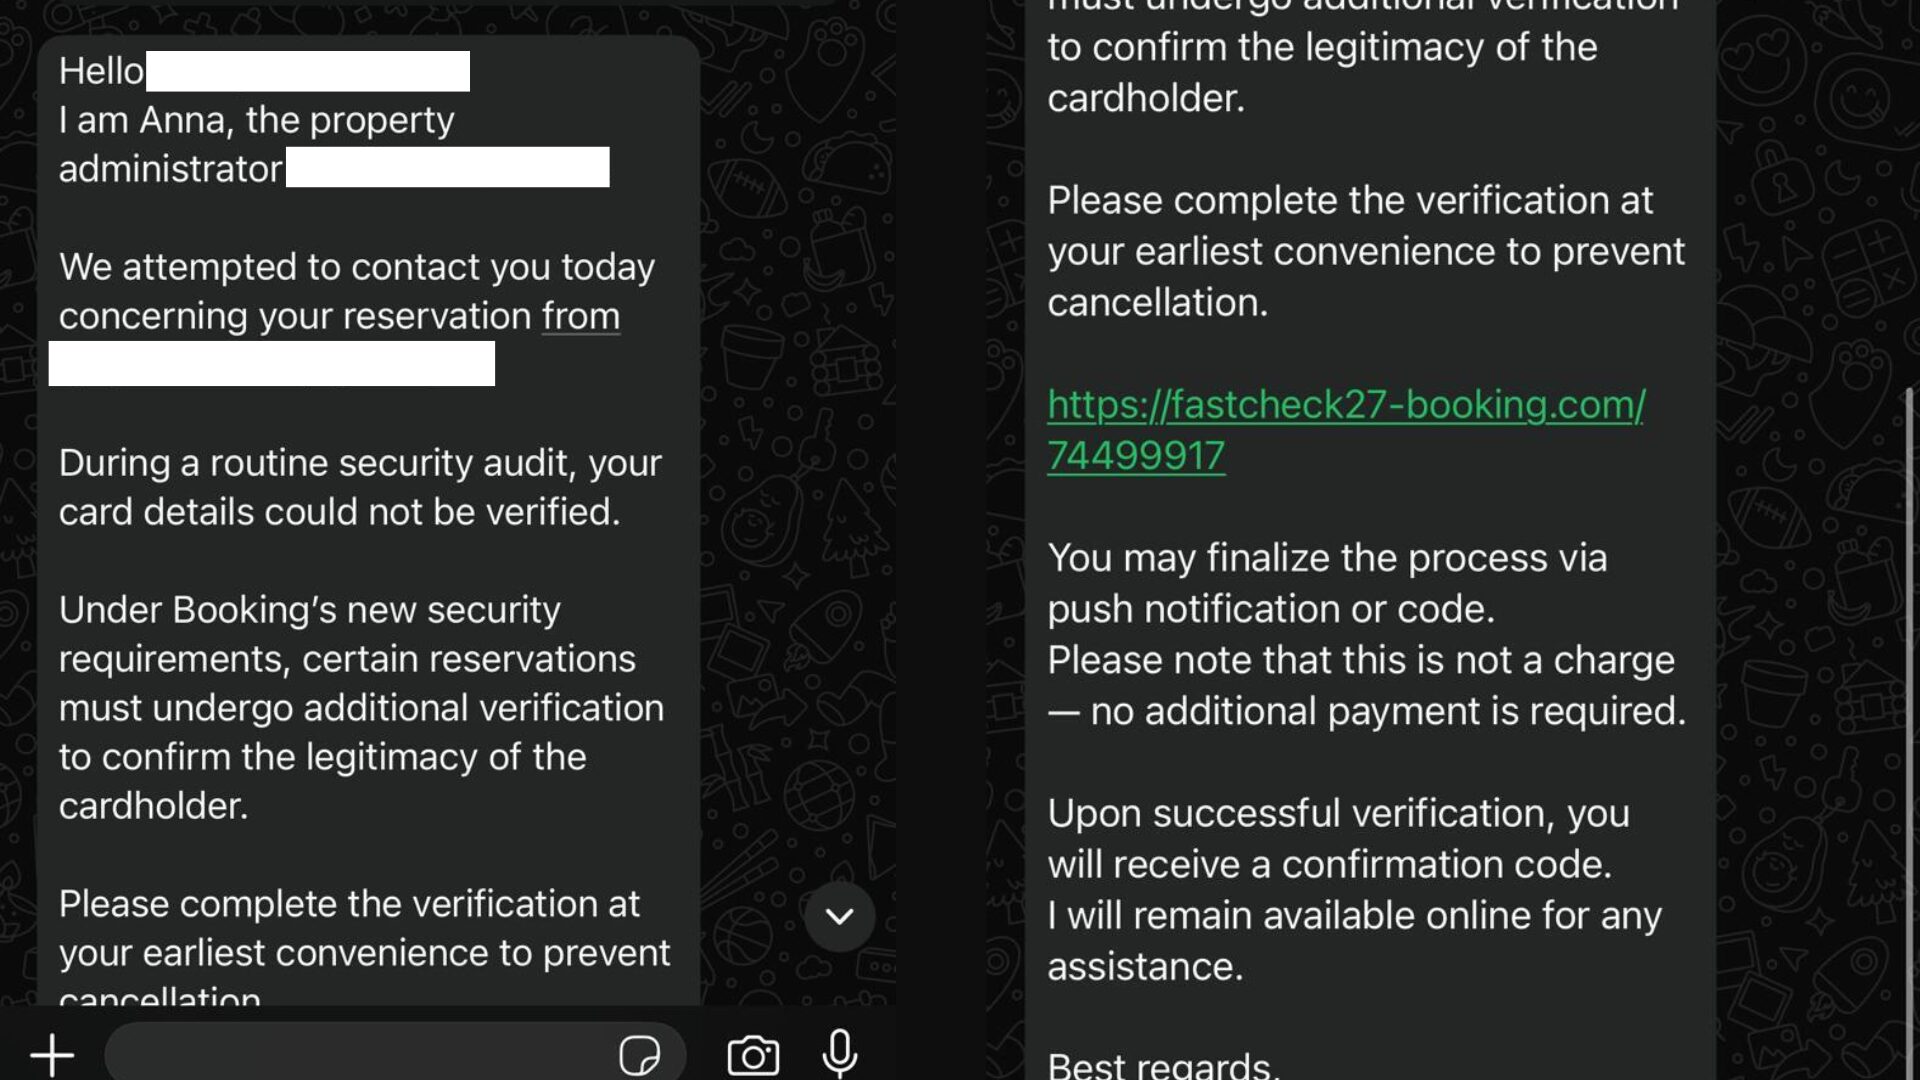The width and height of the screenshot is (1920, 1080).
Task: Tap the redacted reservation date box
Action: 272,363
